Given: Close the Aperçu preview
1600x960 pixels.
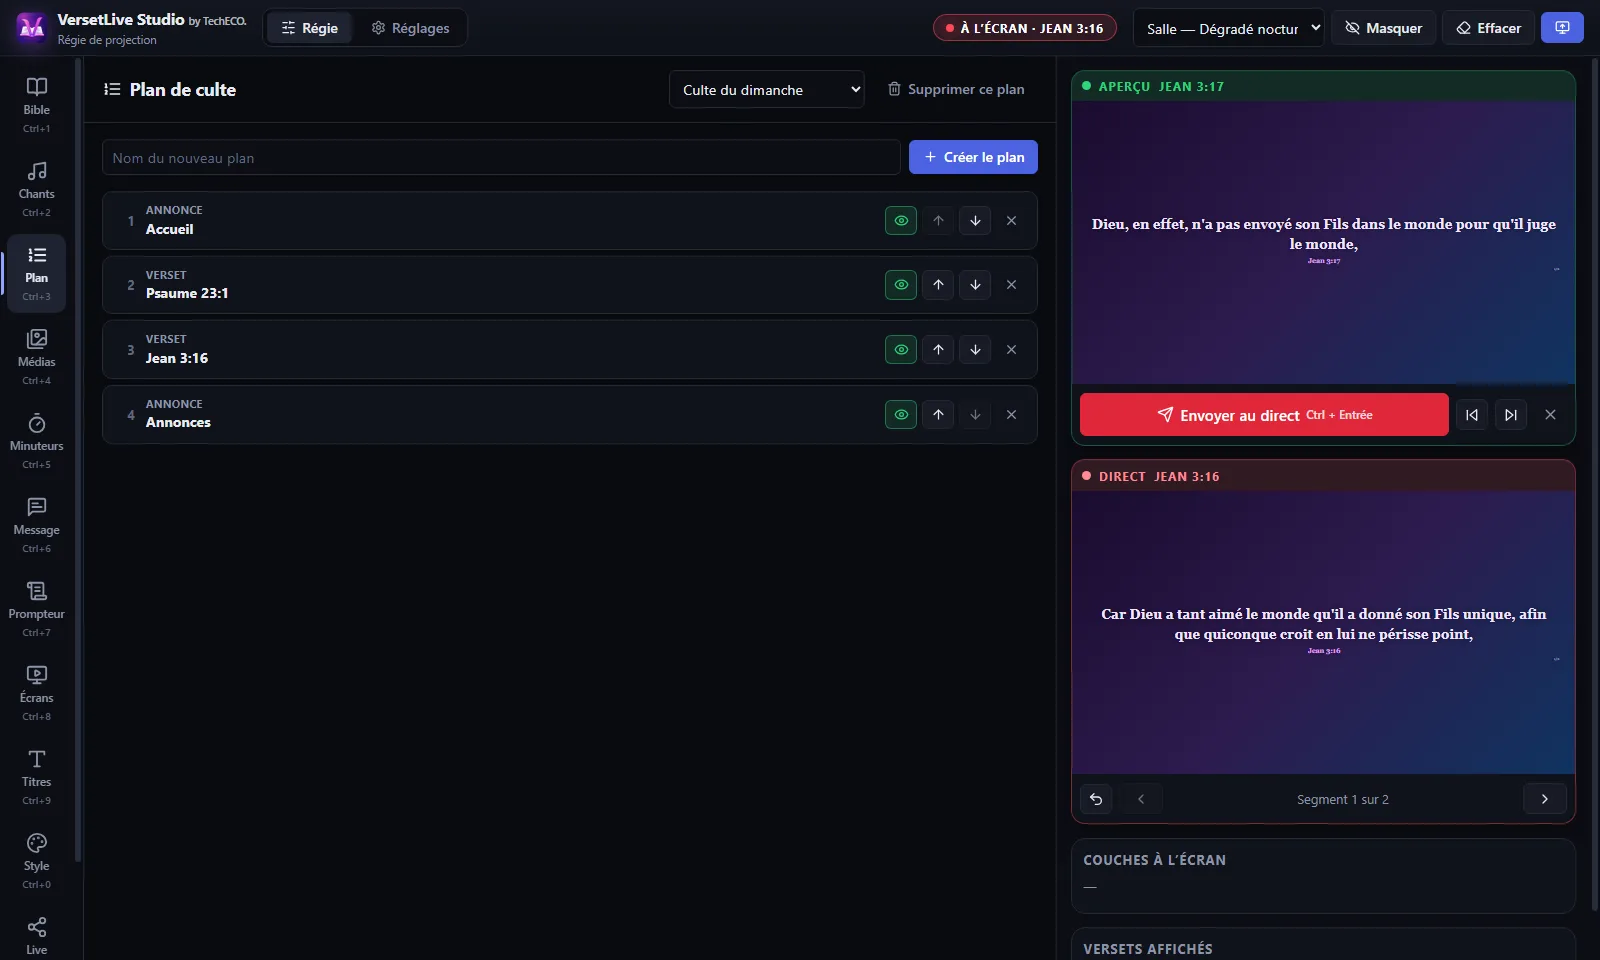Looking at the screenshot, I should (x=1550, y=415).
